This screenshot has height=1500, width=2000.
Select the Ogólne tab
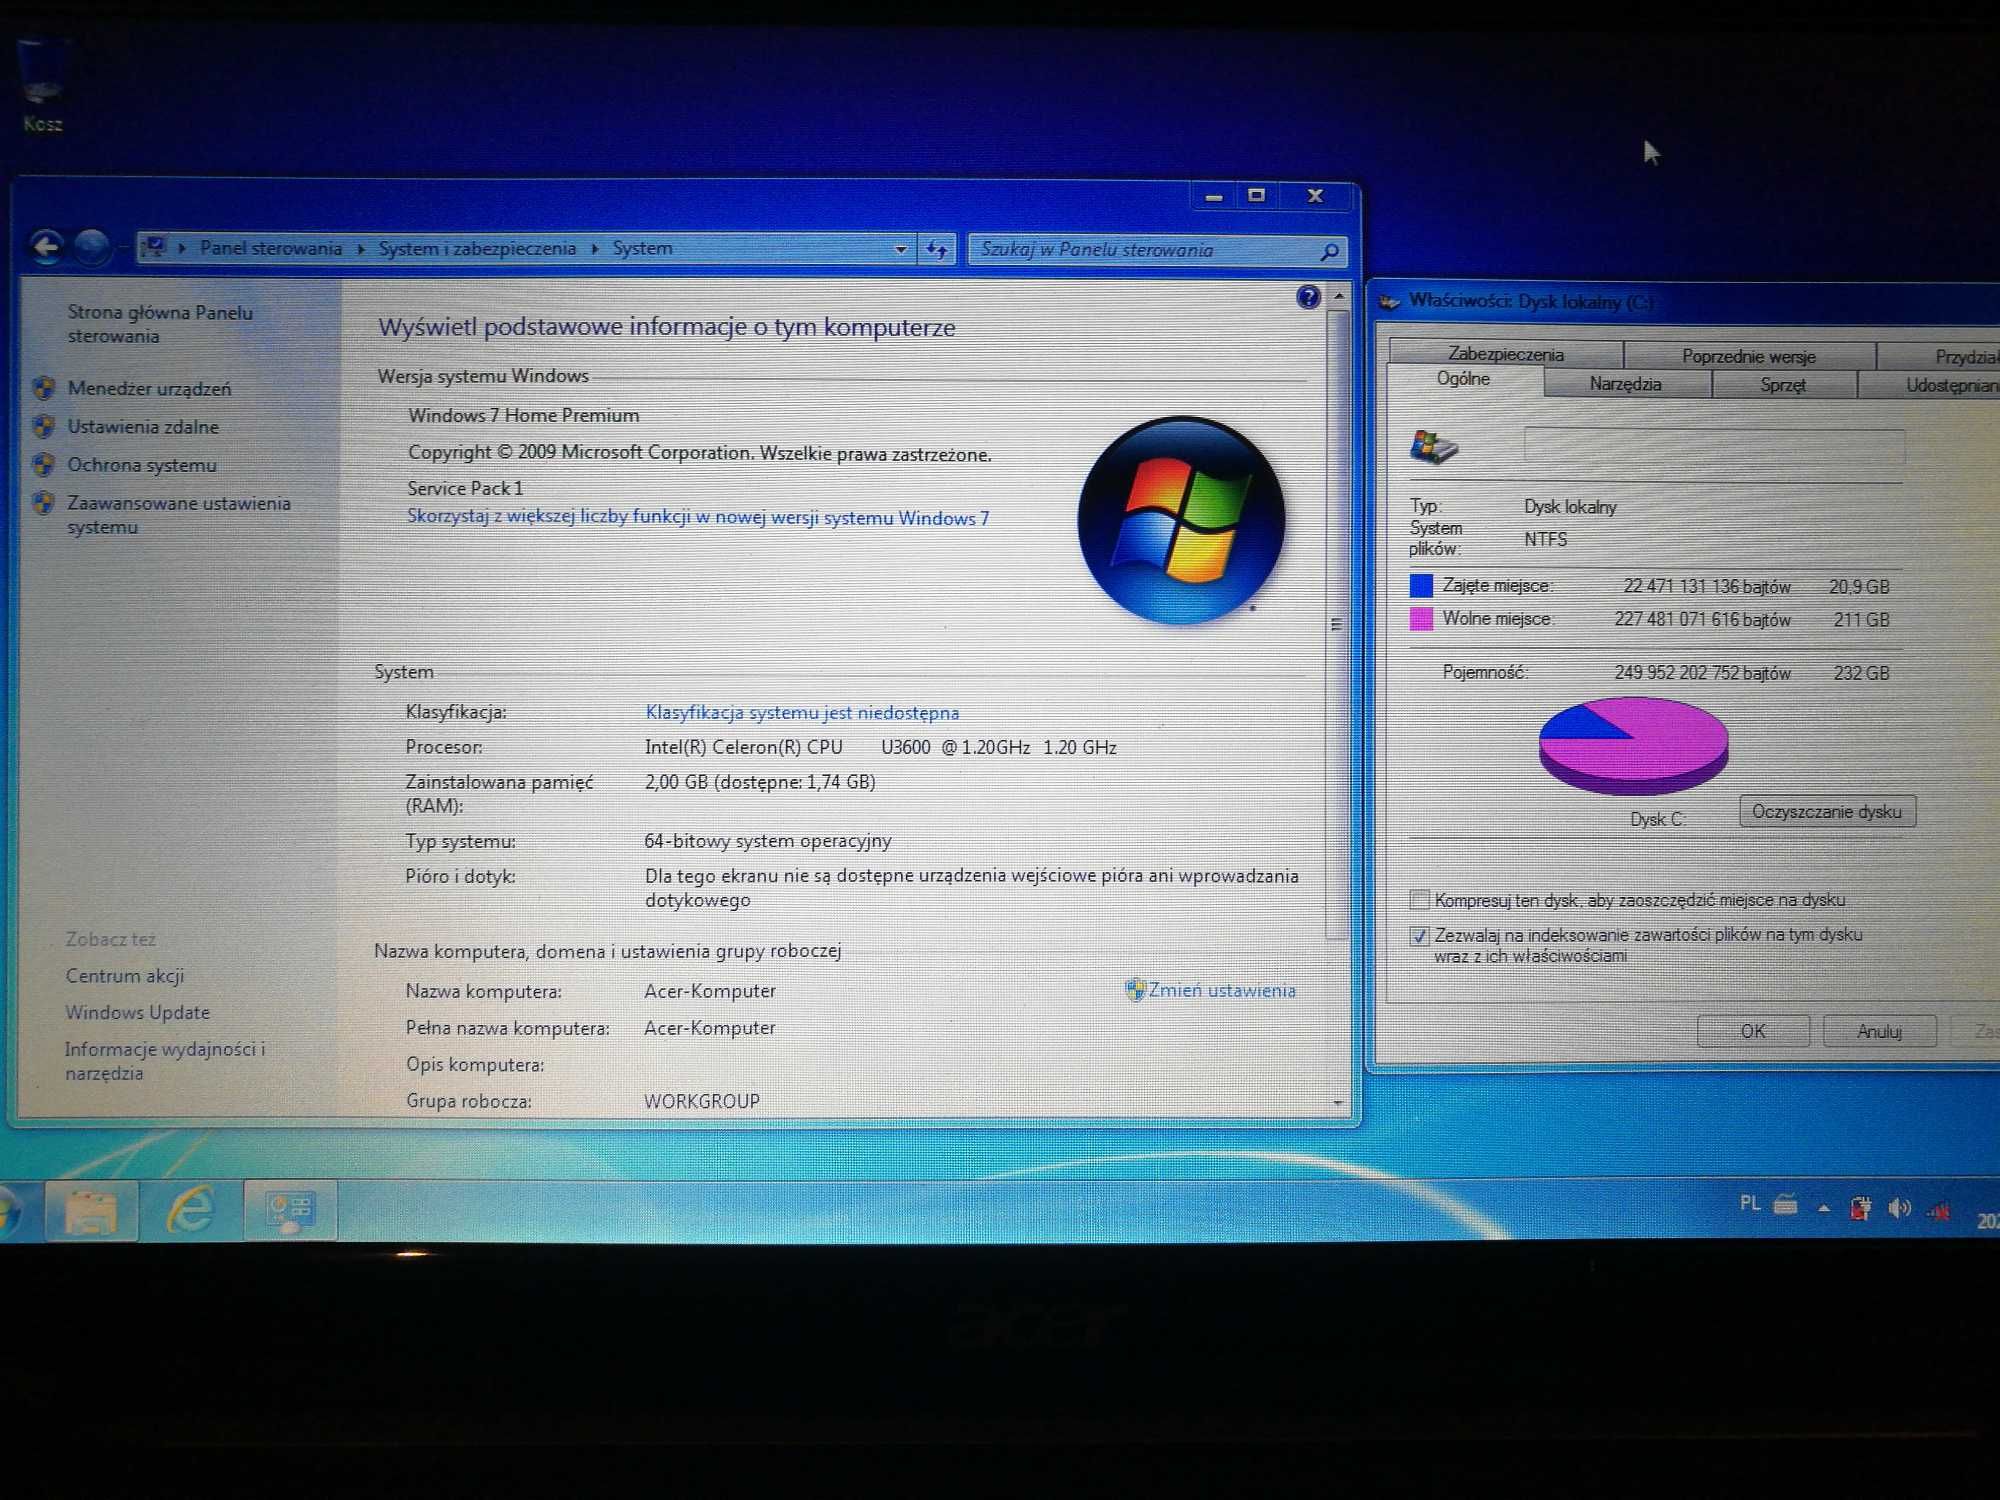pyautogui.click(x=1463, y=379)
